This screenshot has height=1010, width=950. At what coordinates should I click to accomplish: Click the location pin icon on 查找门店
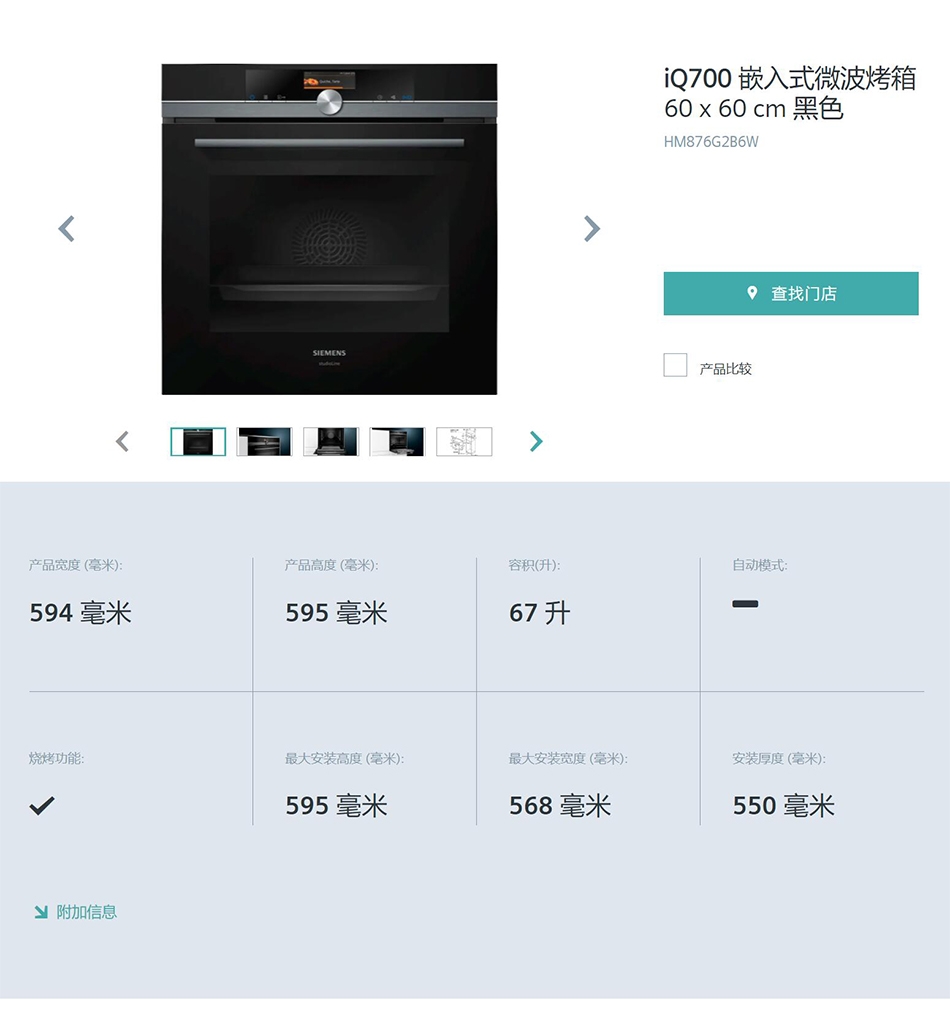pyautogui.click(x=752, y=293)
